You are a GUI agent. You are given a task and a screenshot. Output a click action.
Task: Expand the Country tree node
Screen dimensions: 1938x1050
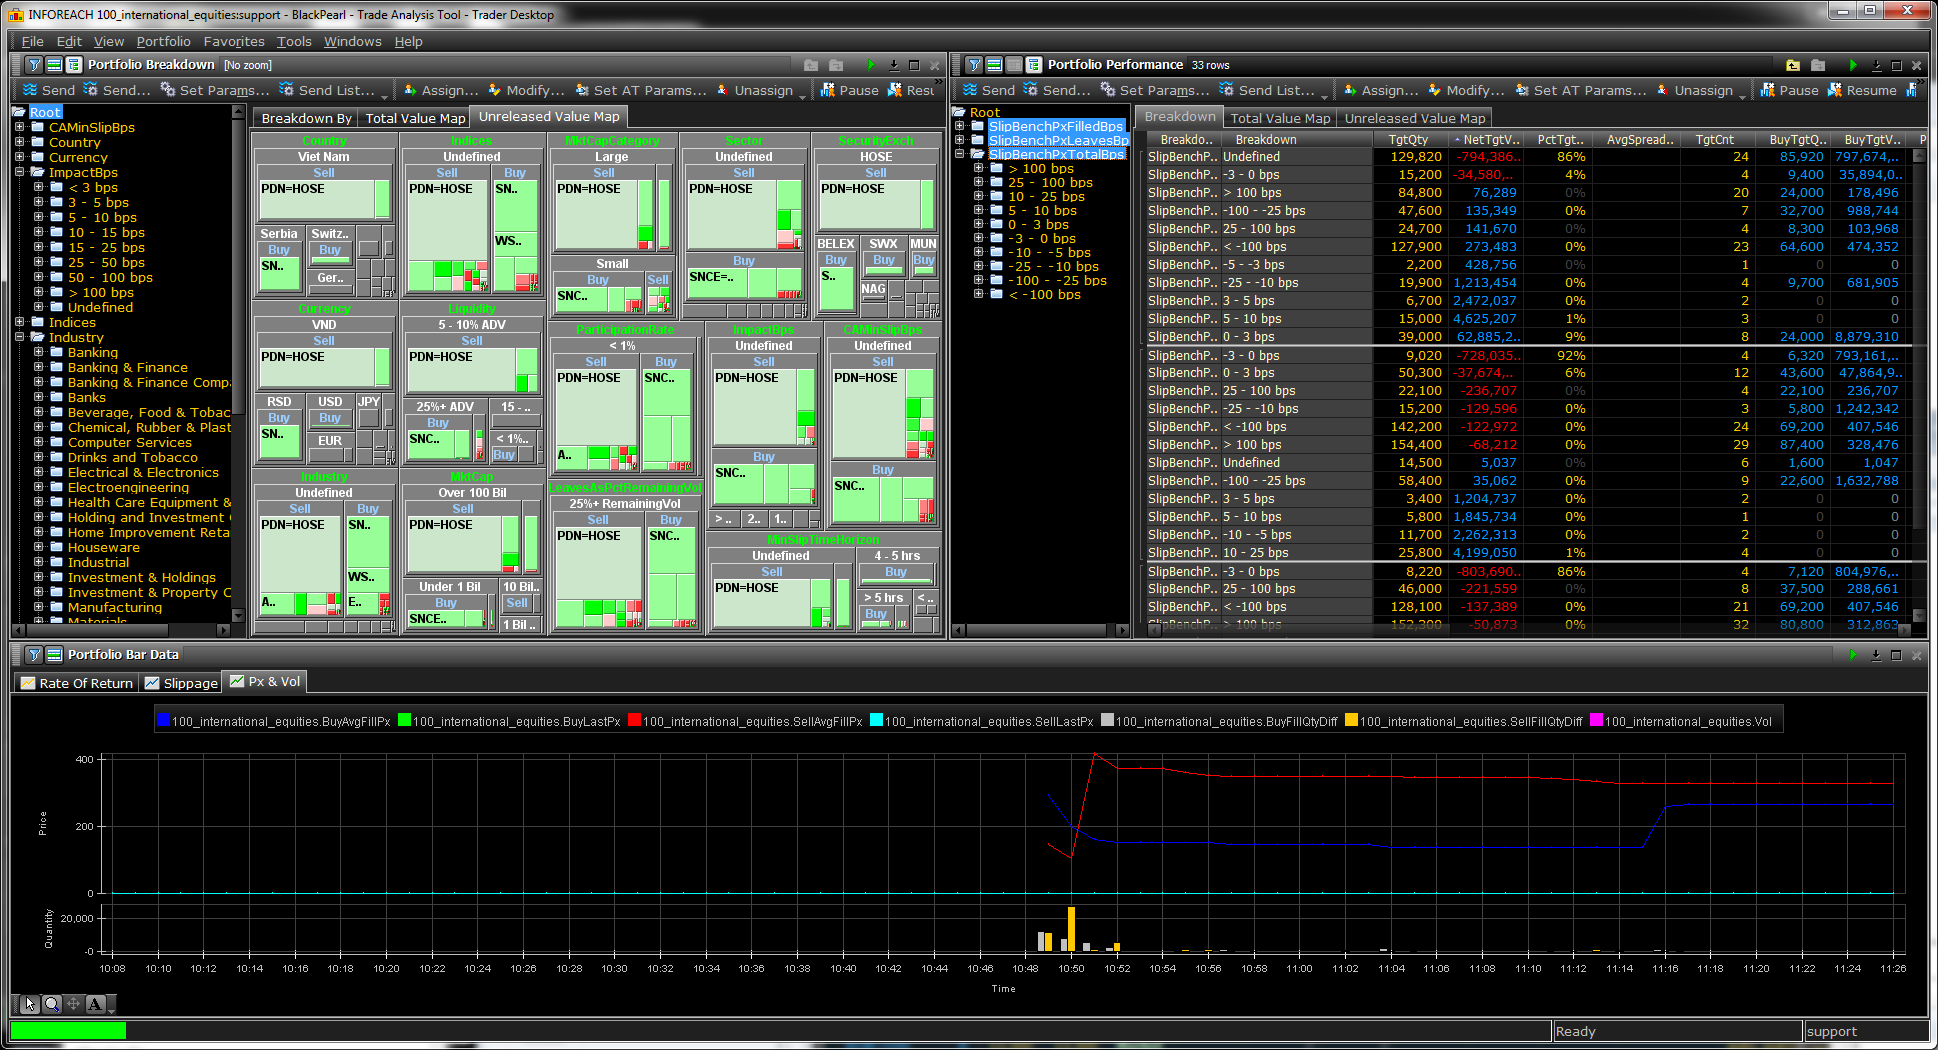pos(20,142)
